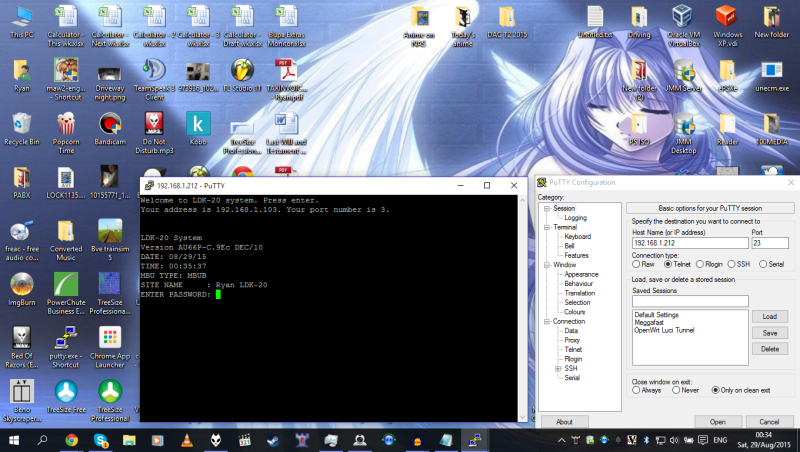The width and height of the screenshot is (800, 452).
Task: Open the JMM Server desktop icon
Action: 684,76
